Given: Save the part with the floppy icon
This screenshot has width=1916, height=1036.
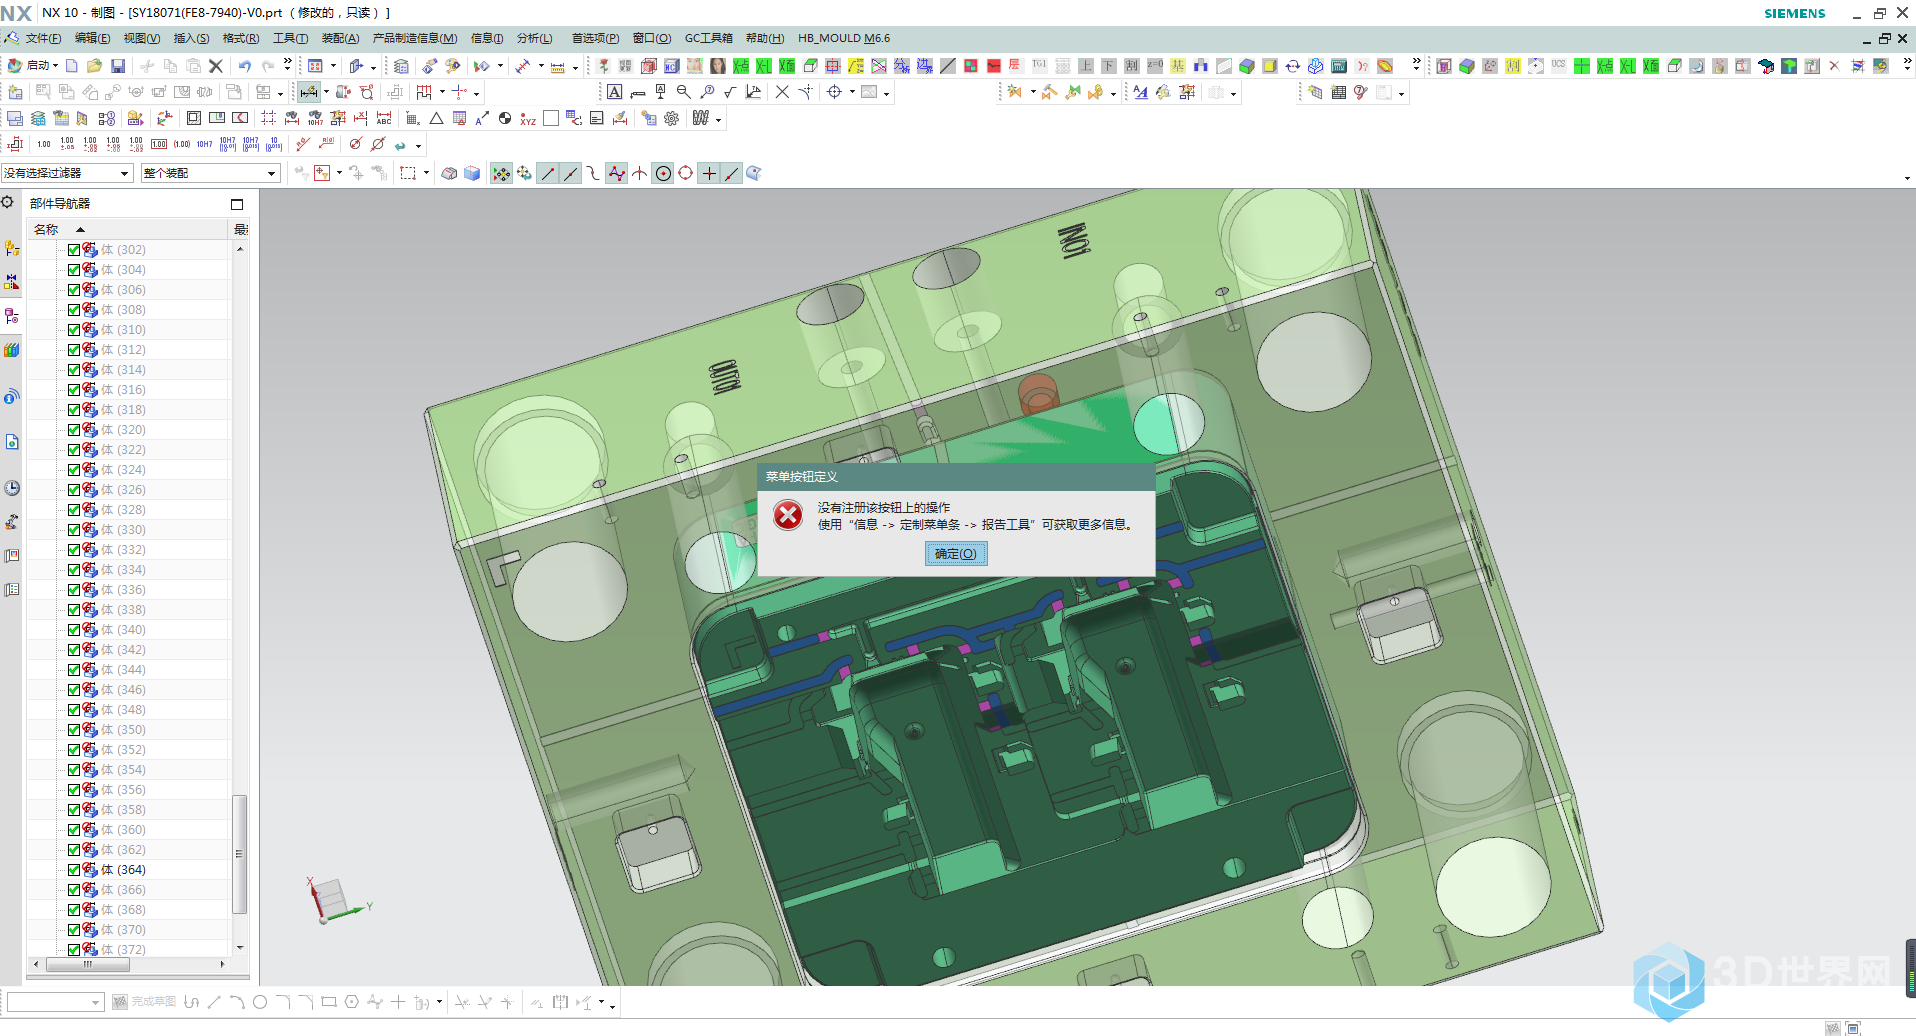Looking at the screenshot, I should tap(118, 66).
